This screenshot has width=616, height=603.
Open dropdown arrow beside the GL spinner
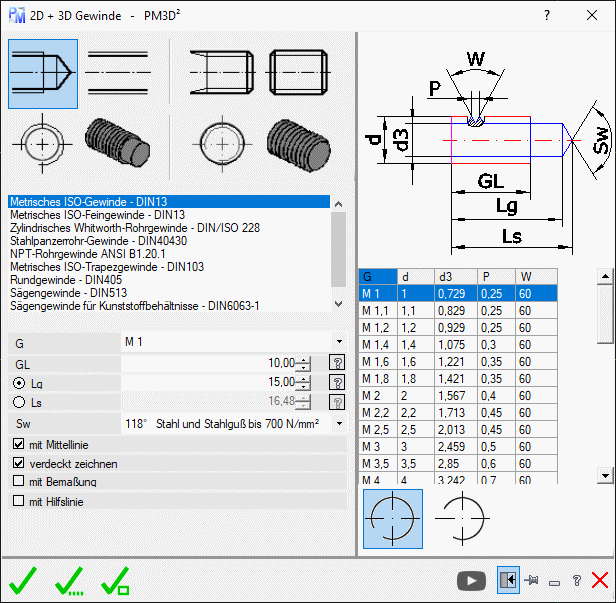pos(306,363)
